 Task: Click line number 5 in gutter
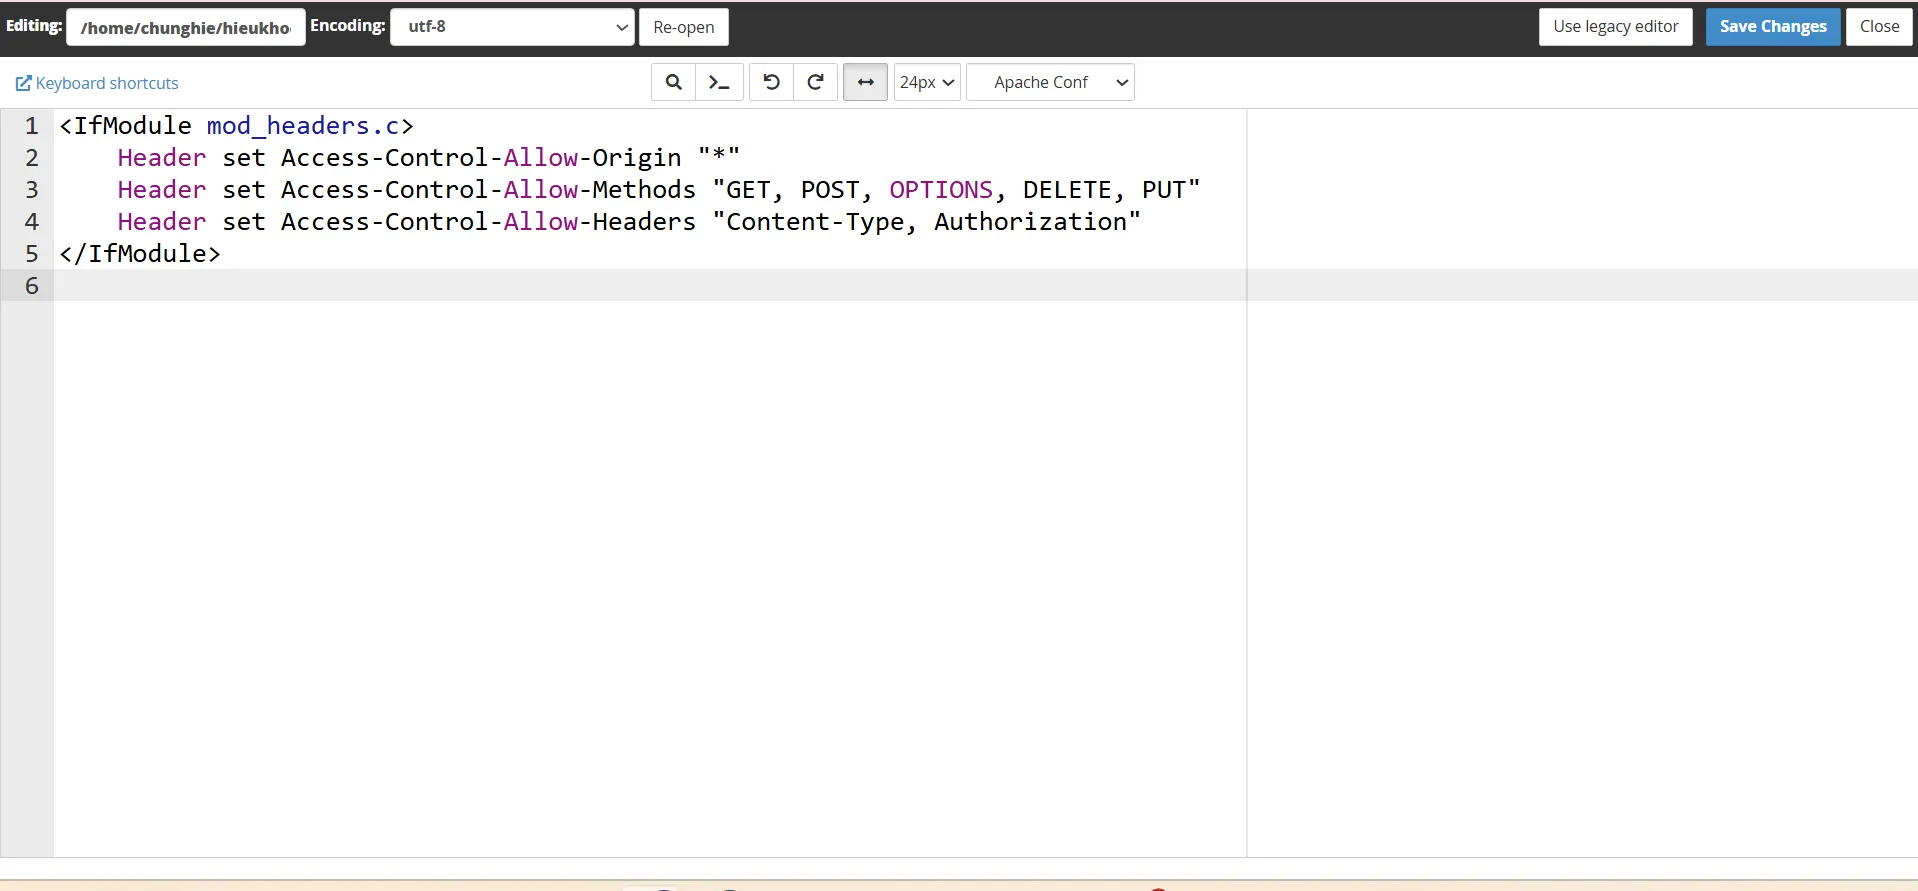click(x=32, y=254)
